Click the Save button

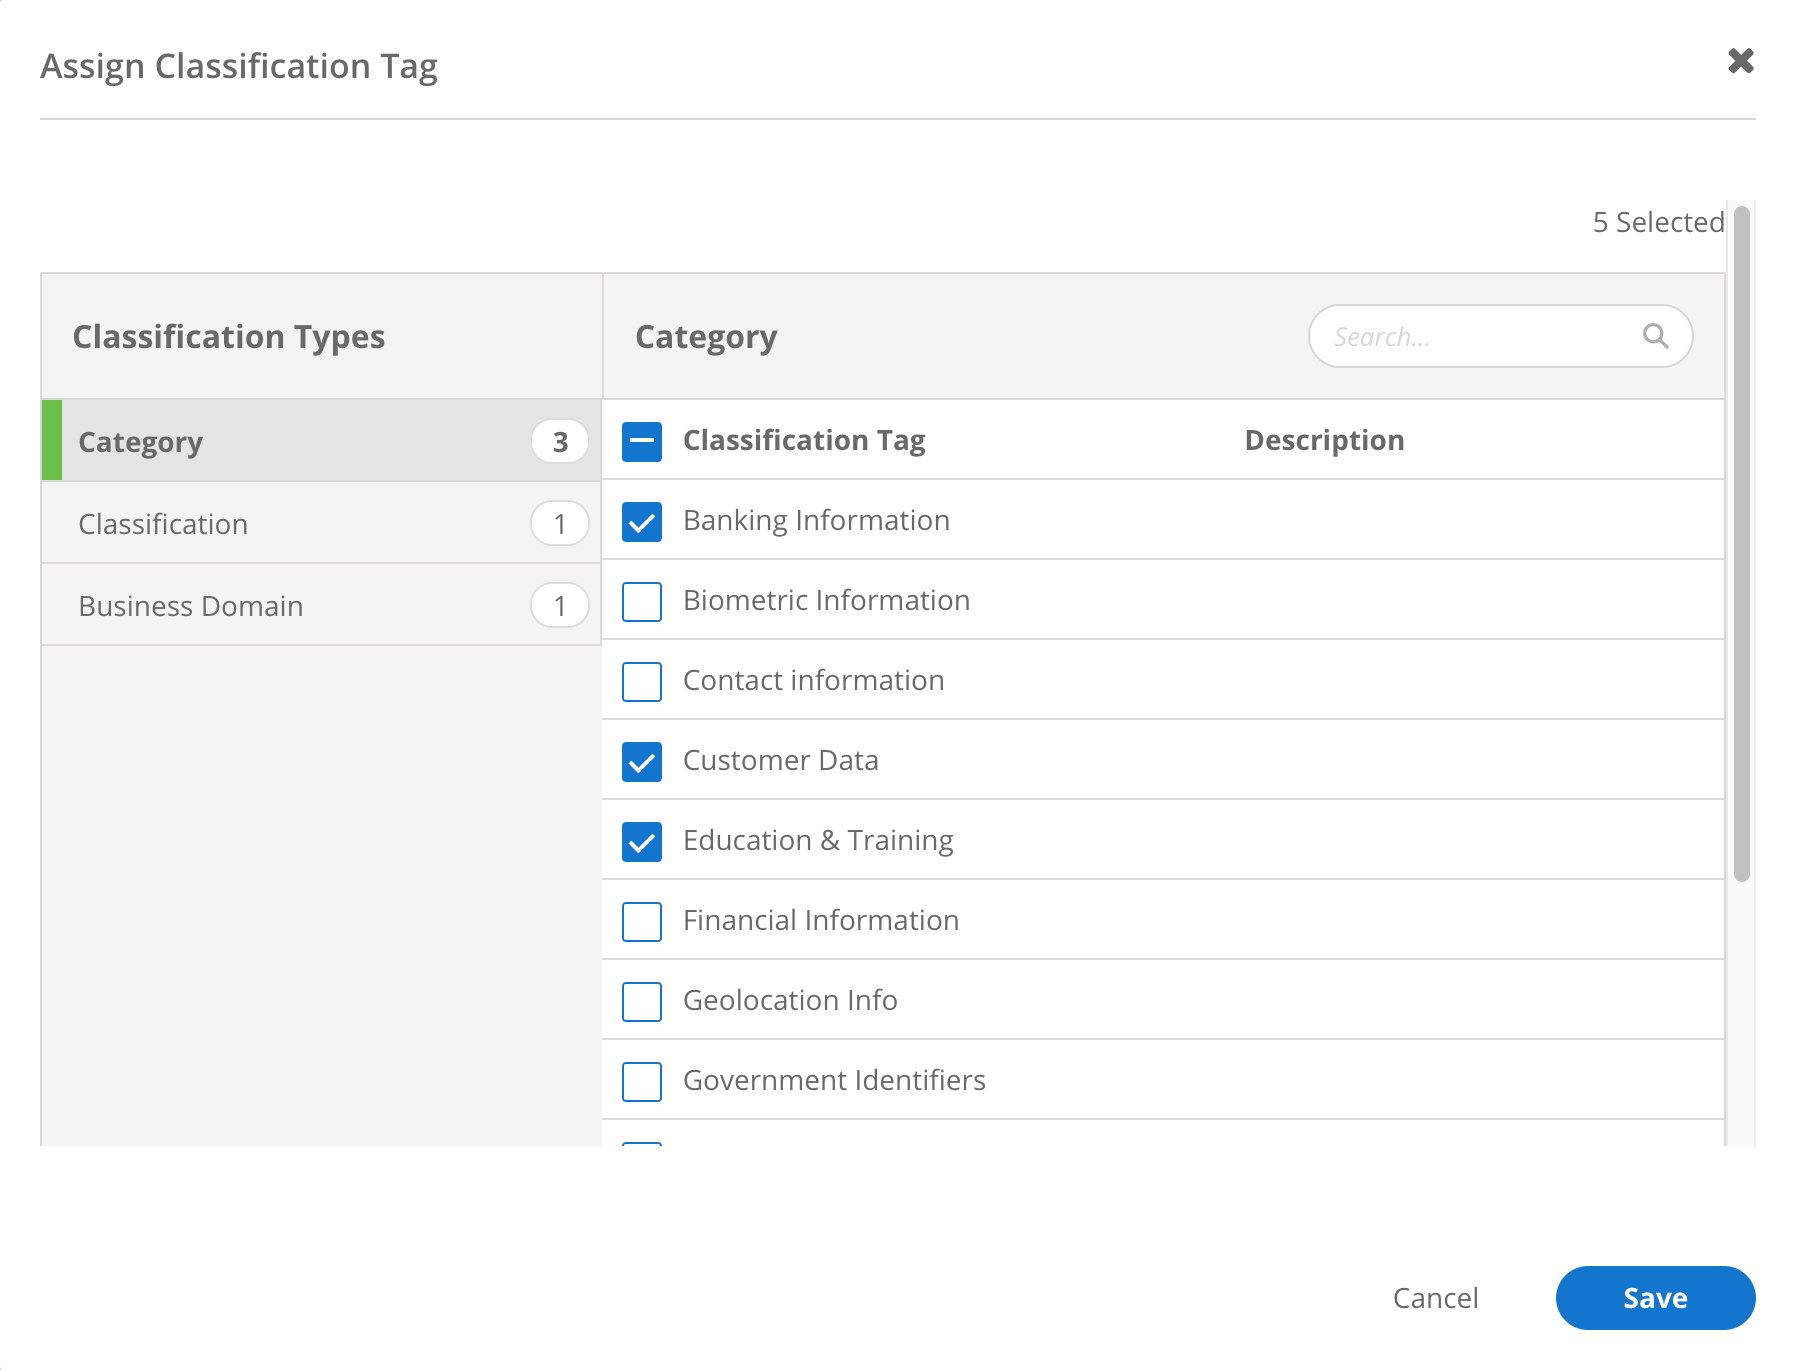point(1655,1298)
